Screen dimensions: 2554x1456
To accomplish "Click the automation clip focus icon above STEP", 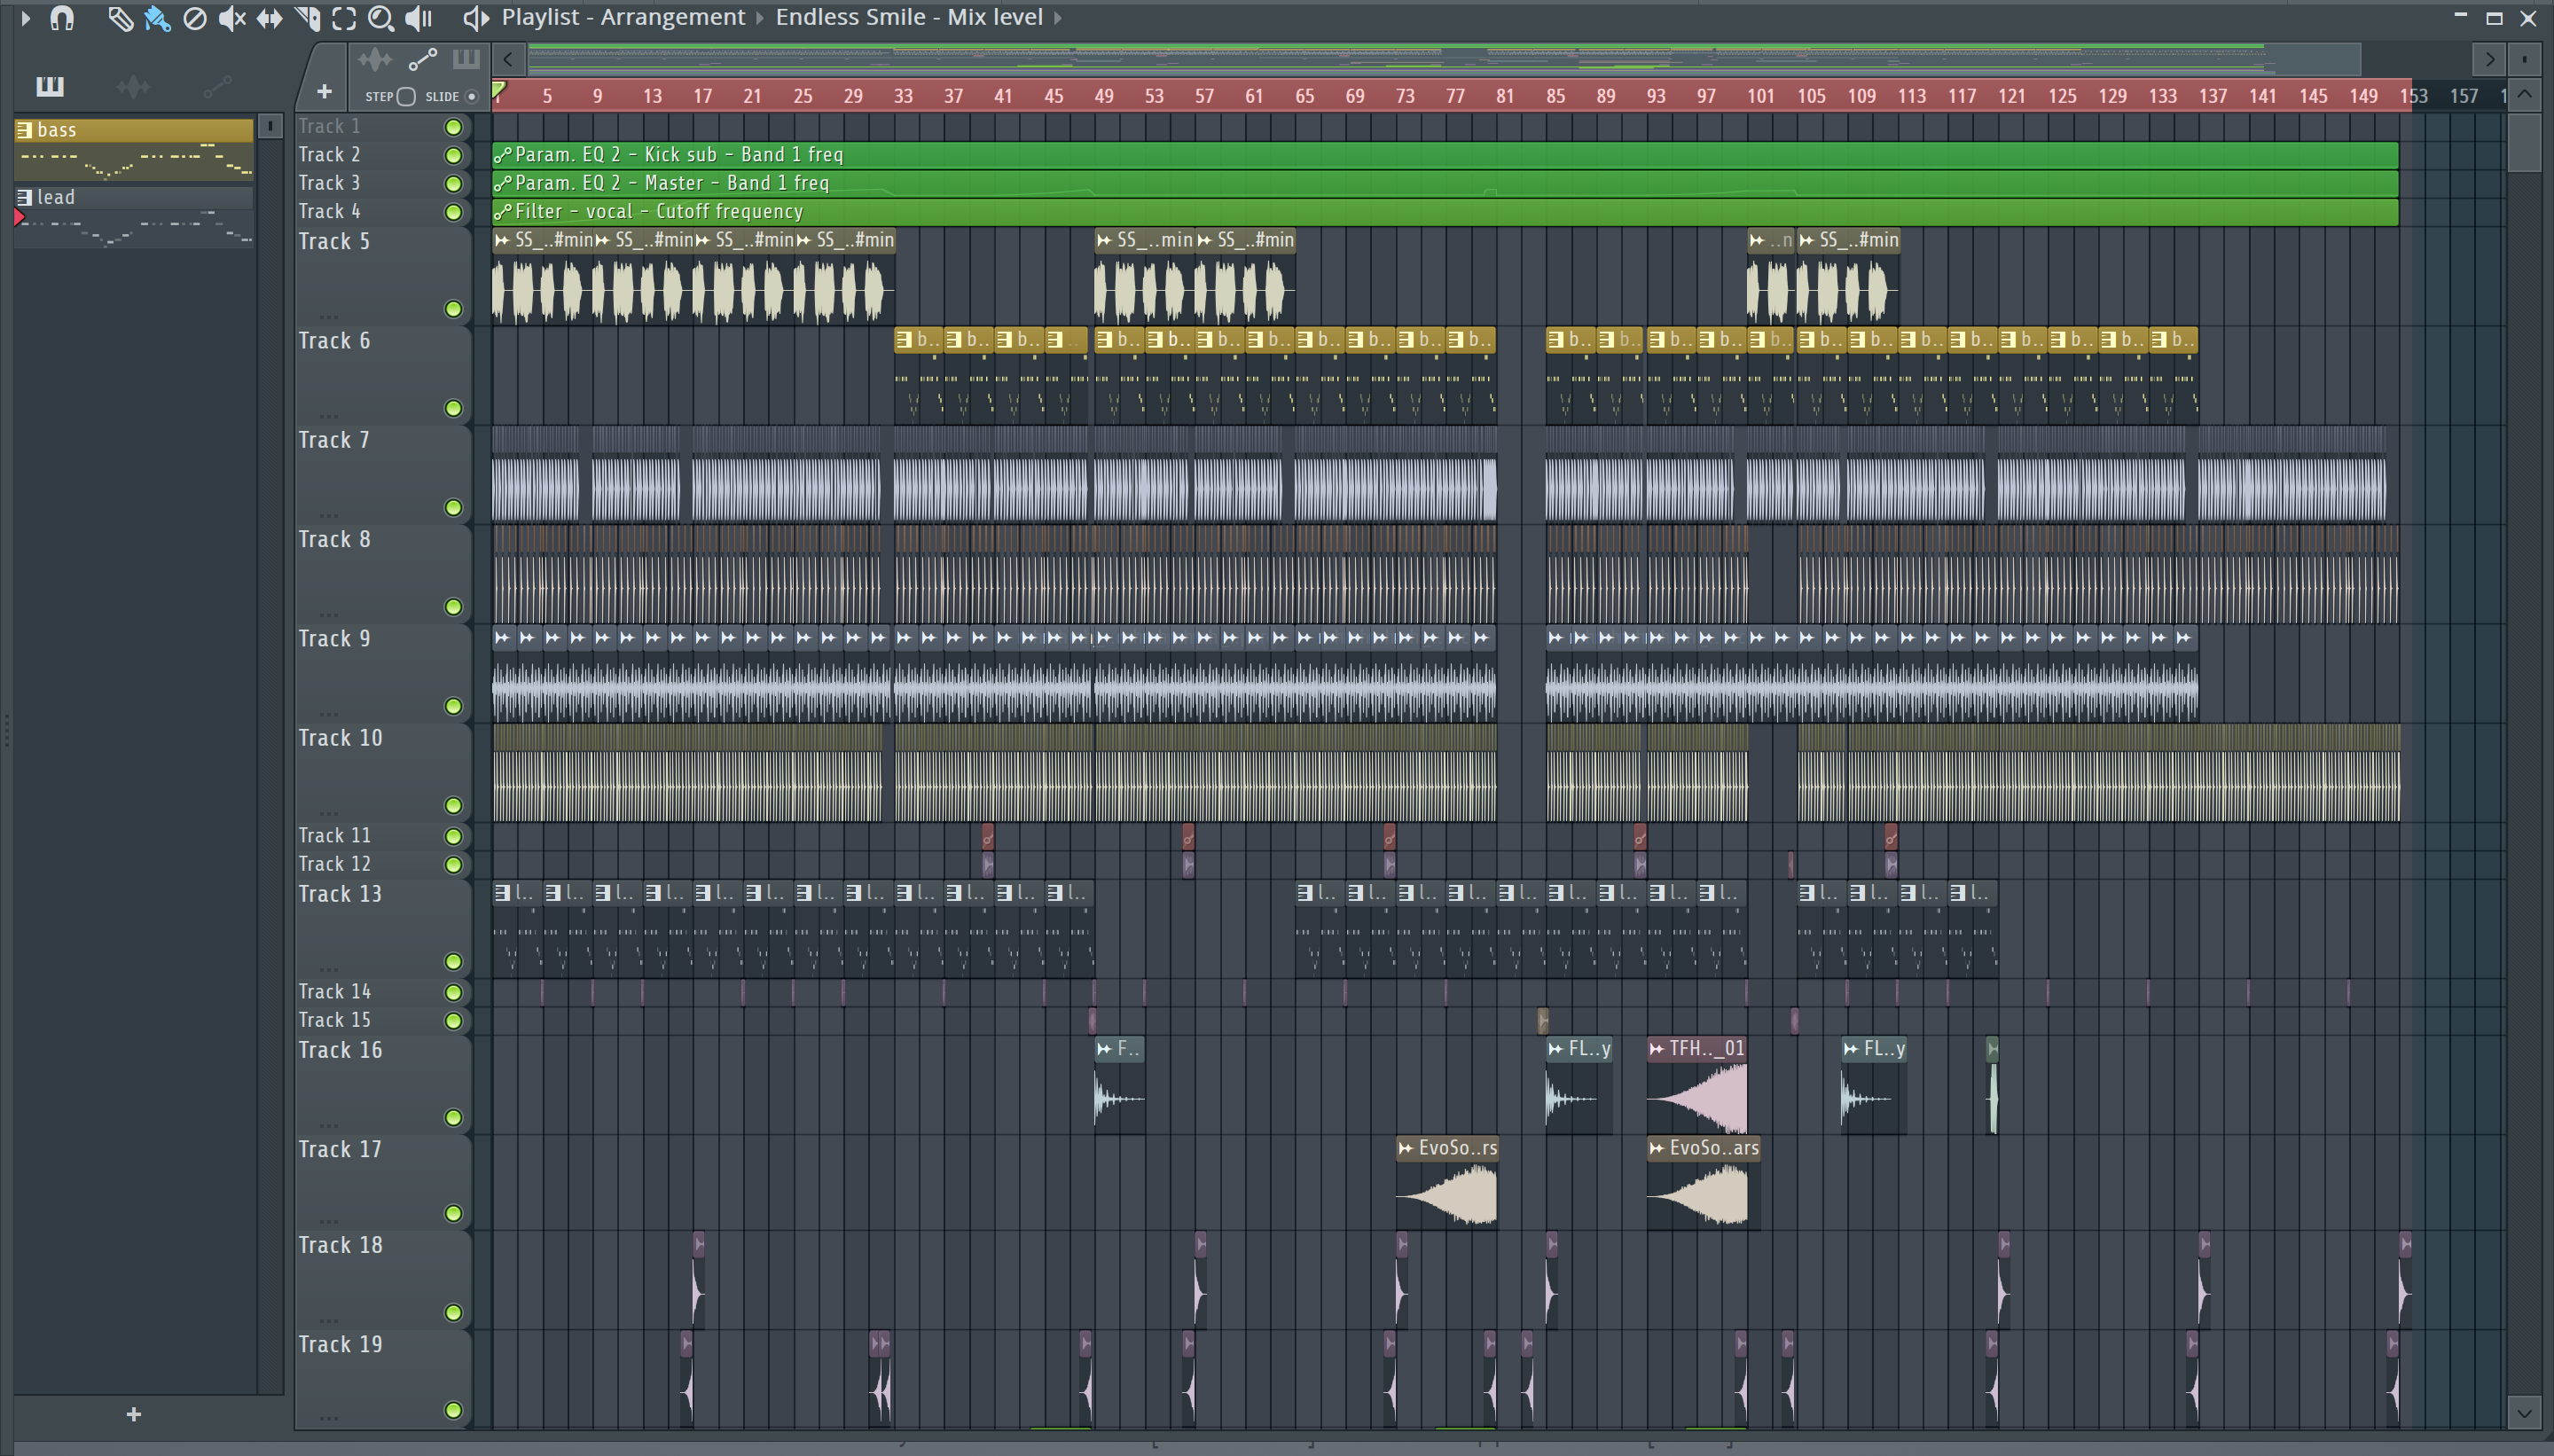I will (x=422, y=60).
